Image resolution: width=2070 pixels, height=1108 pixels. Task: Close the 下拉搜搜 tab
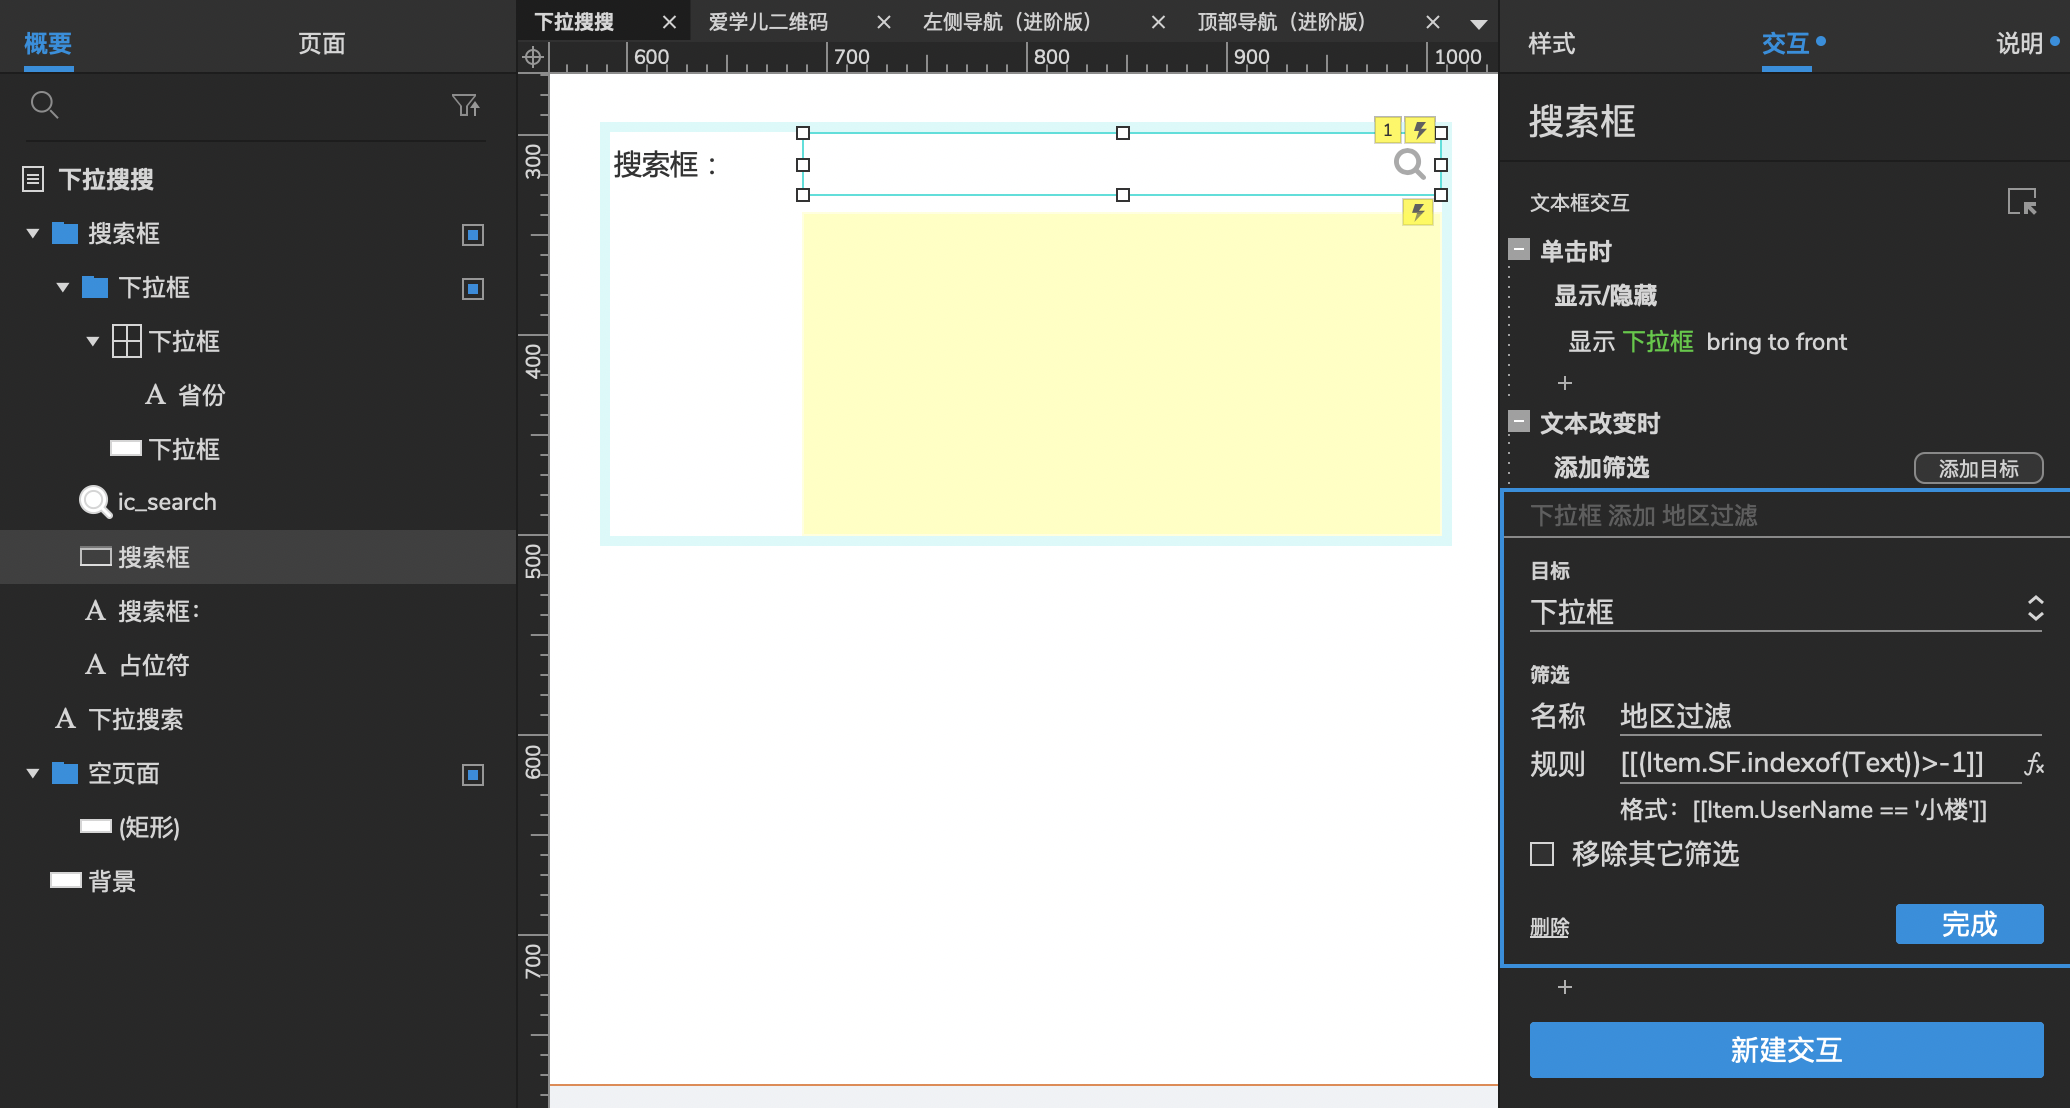(x=669, y=22)
